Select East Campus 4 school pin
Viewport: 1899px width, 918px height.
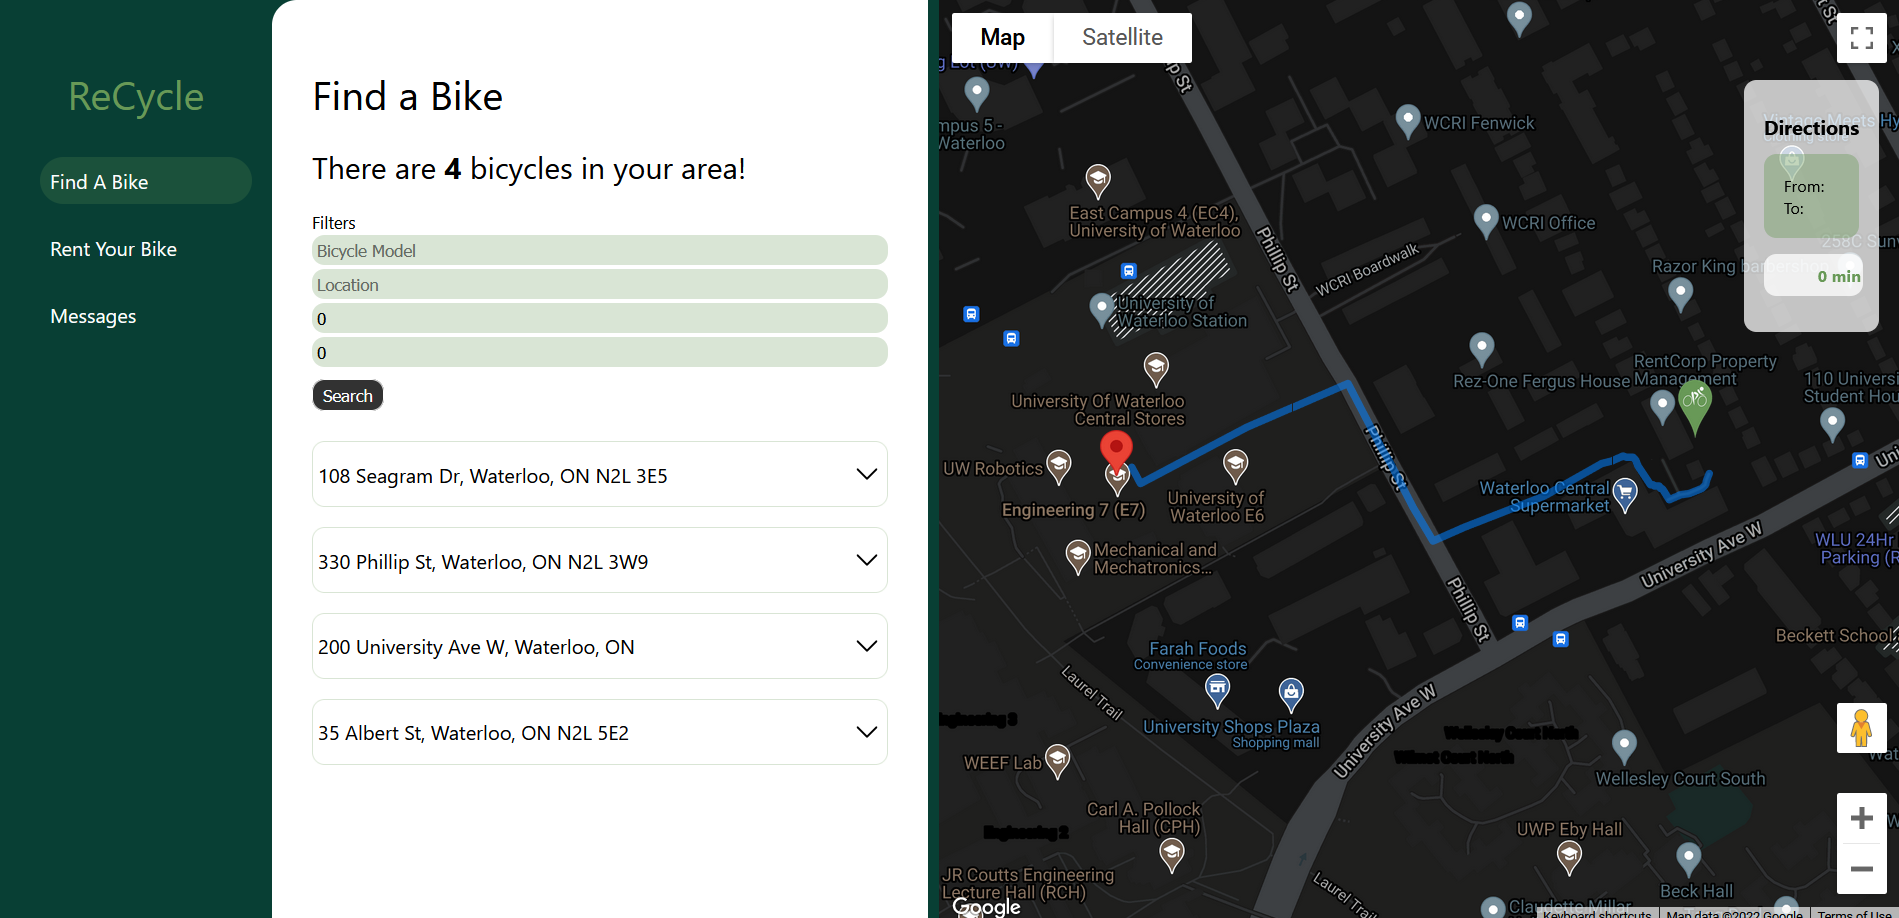1098,181
